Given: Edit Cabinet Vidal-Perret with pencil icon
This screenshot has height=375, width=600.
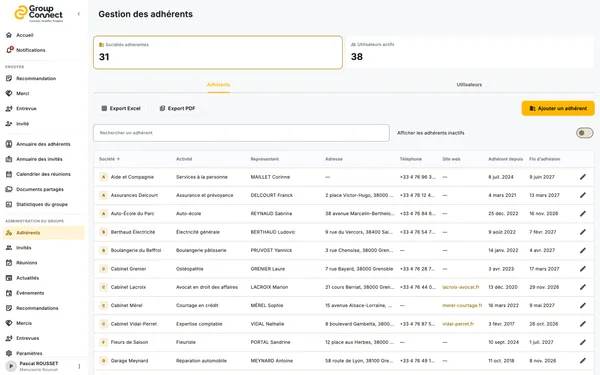Looking at the screenshot, I should point(582,324).
